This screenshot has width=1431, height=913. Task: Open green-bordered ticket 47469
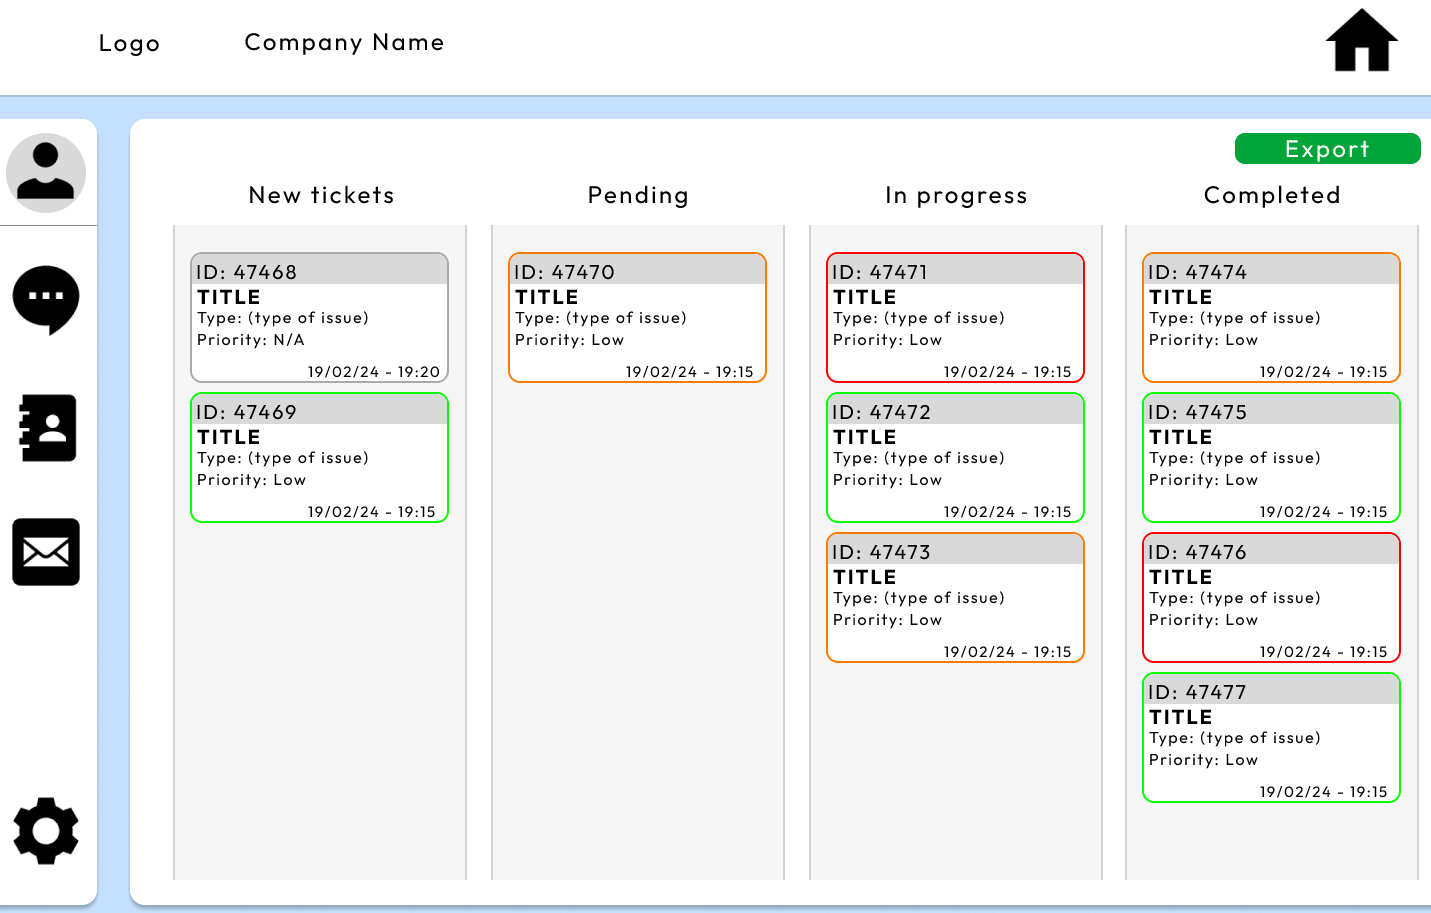tap(319, 457)
